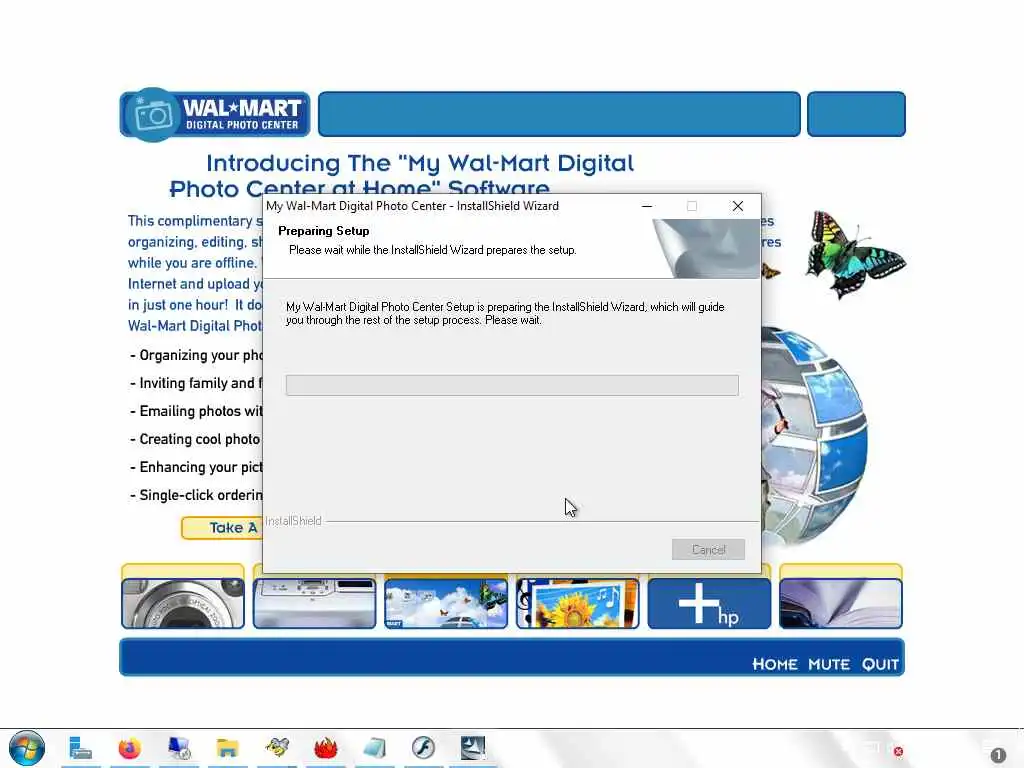1024x768 pixels.
Task: Click the 'Emailing photos' list item
Action: (x=197, y=411)
